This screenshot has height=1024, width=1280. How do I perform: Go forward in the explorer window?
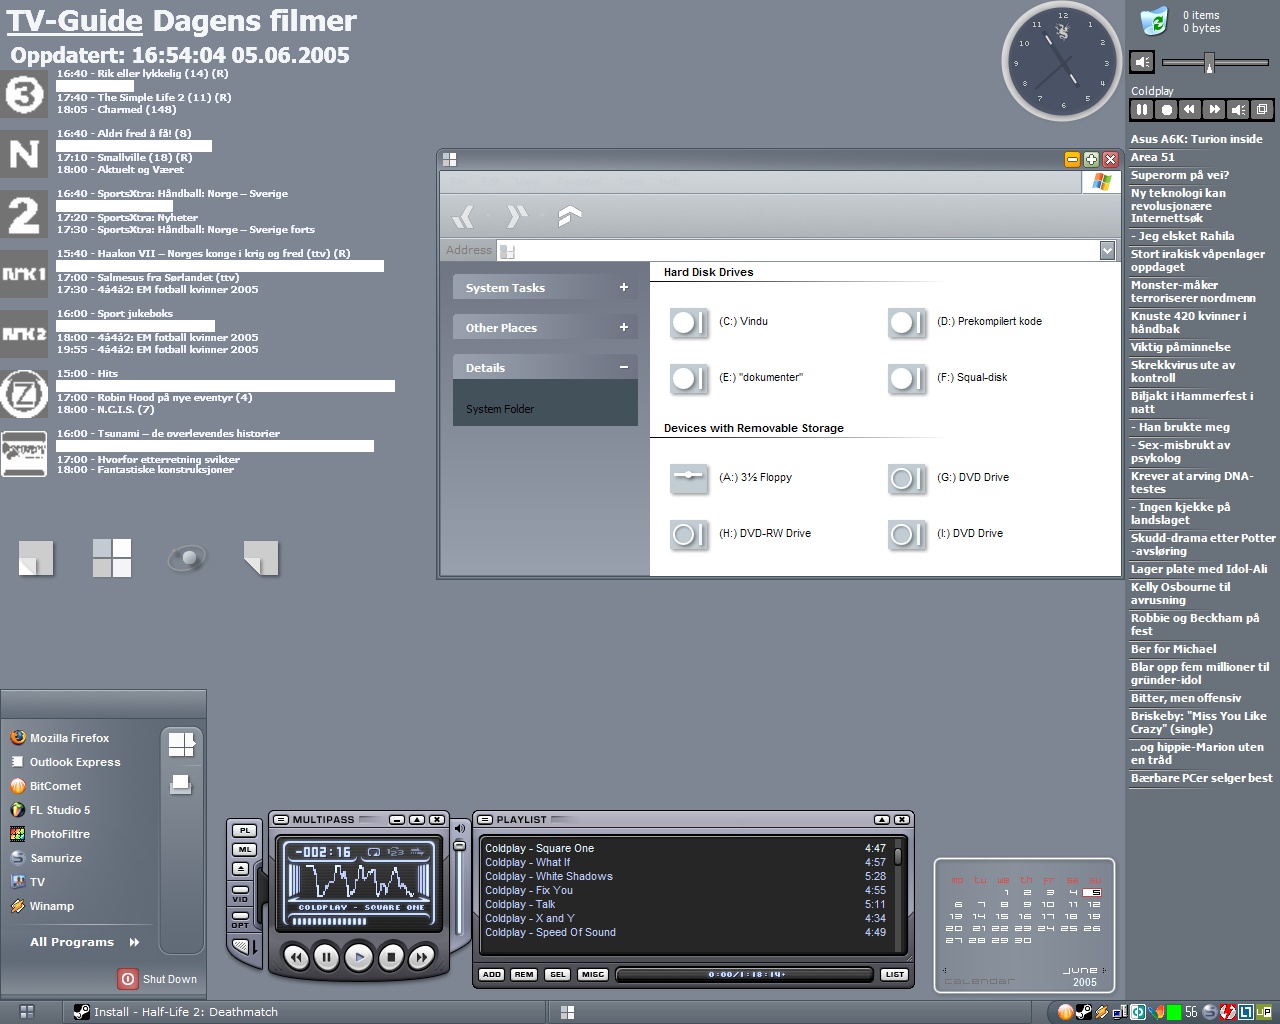pyautogui.click(x=516, y=216)
